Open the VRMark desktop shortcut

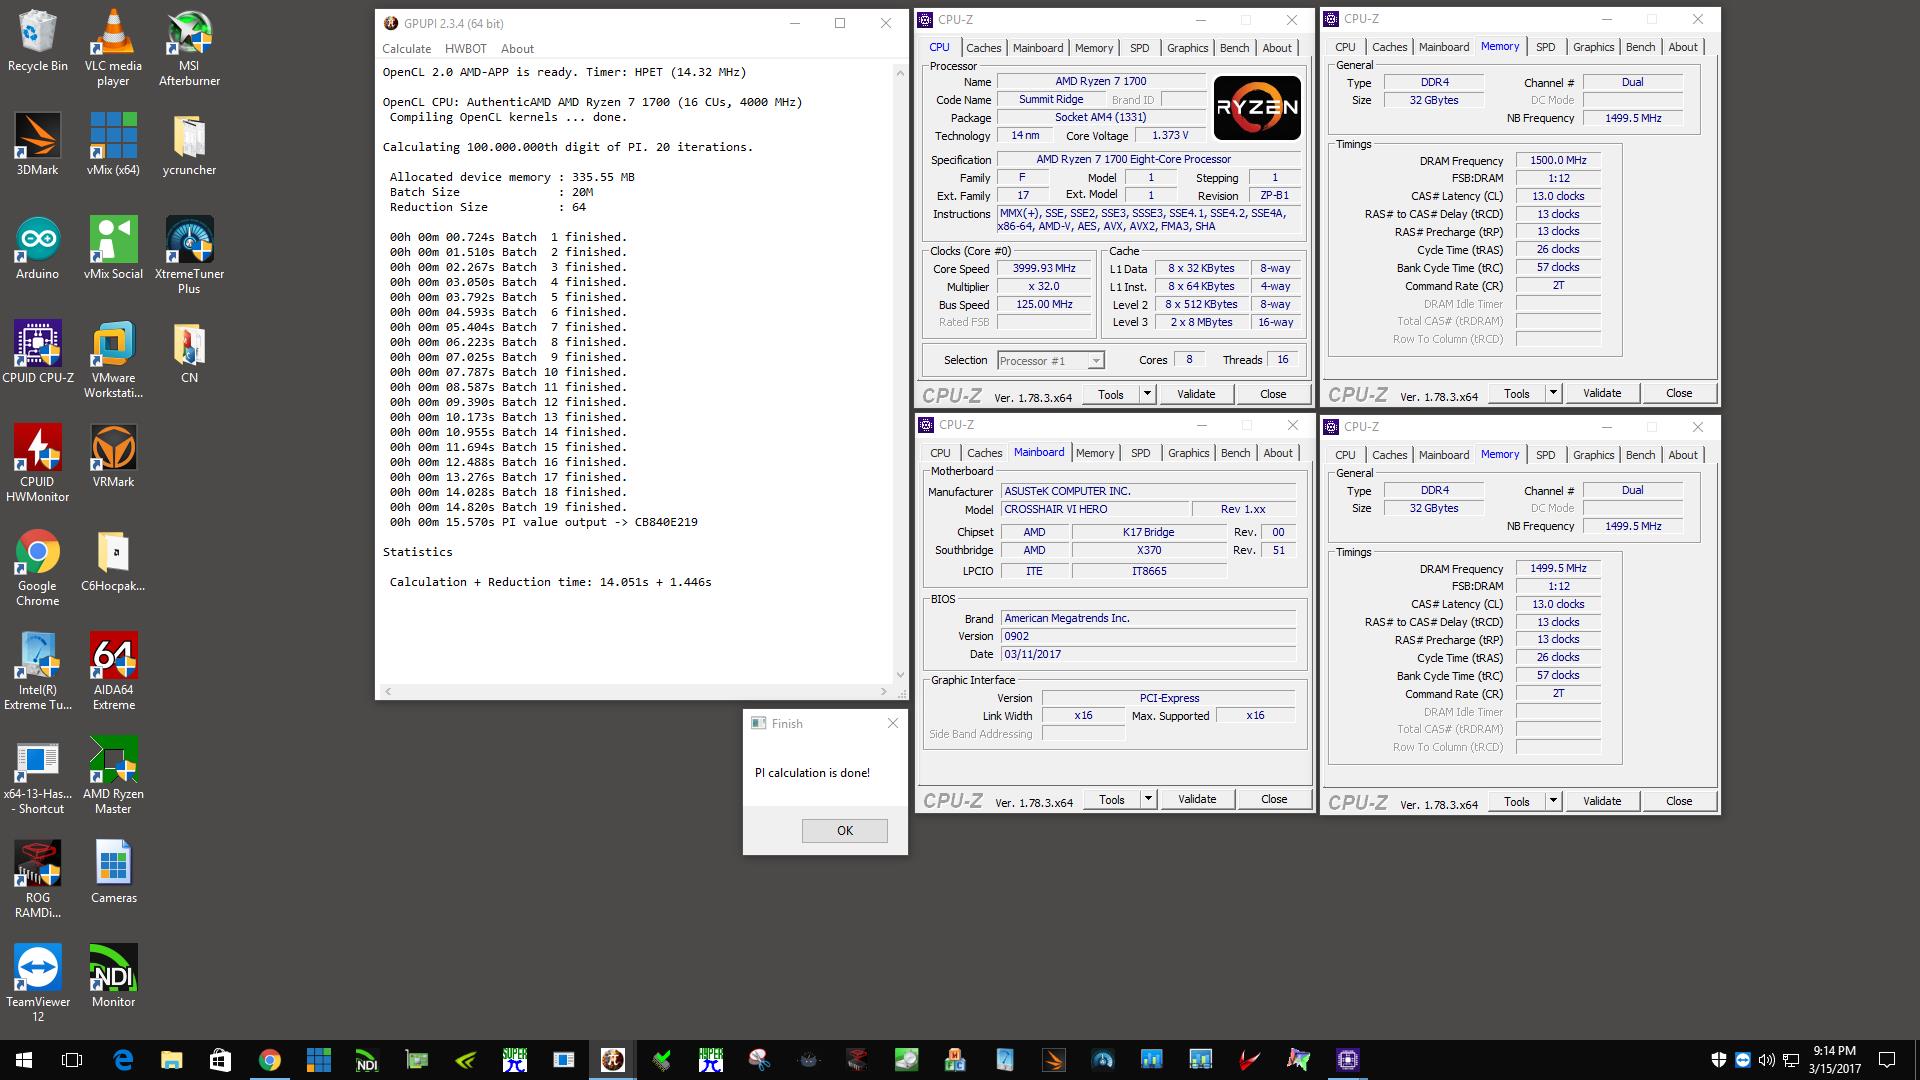point(113,457)
